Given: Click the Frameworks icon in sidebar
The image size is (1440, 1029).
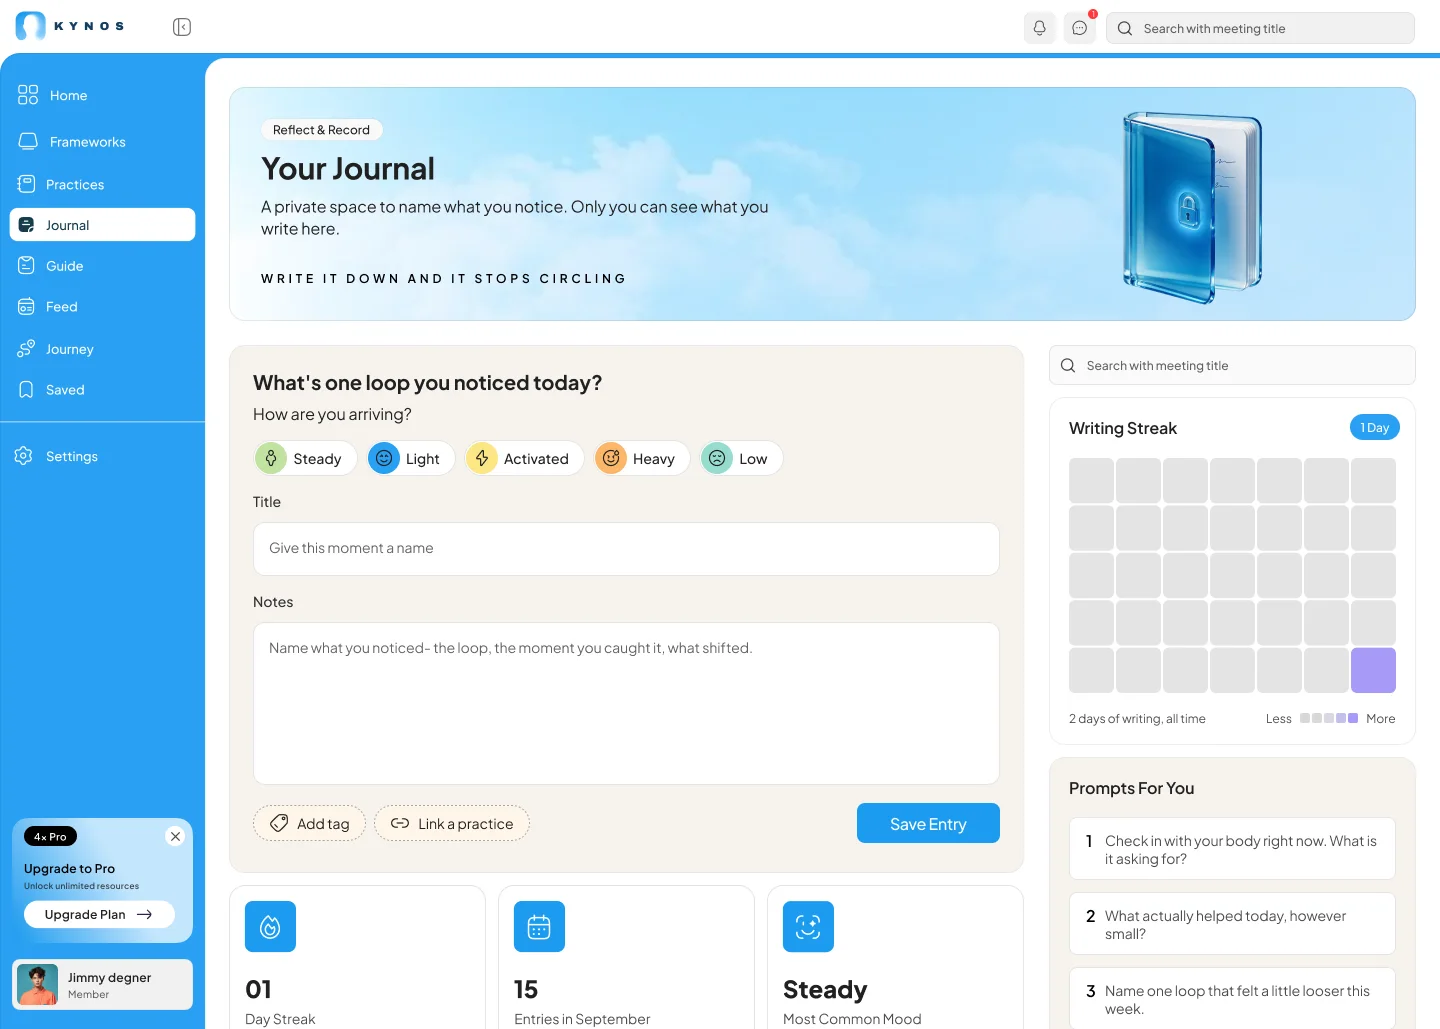Looking at the screenshot, I should pos(28,141).
